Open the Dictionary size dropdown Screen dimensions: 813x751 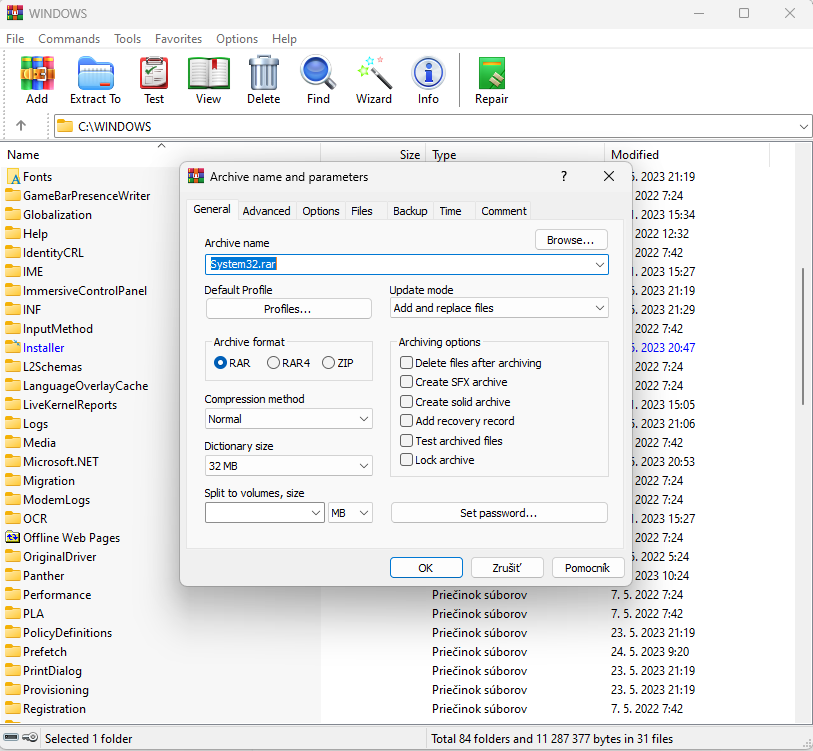[x=288, y=466]
